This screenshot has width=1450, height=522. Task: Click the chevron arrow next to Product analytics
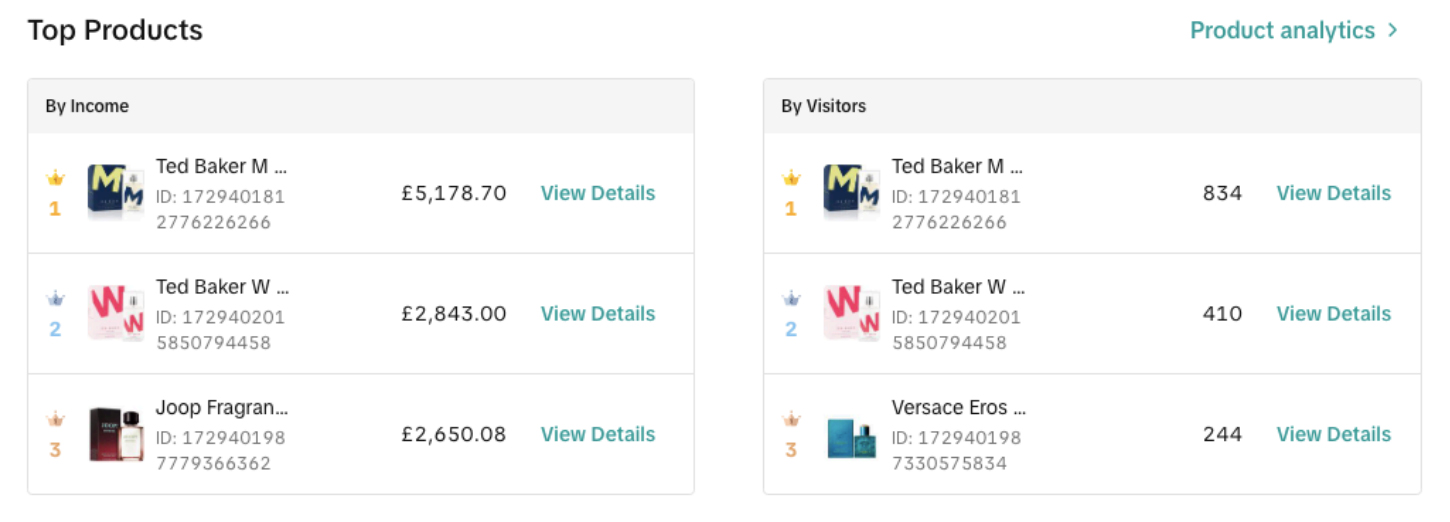(1393, 31)
